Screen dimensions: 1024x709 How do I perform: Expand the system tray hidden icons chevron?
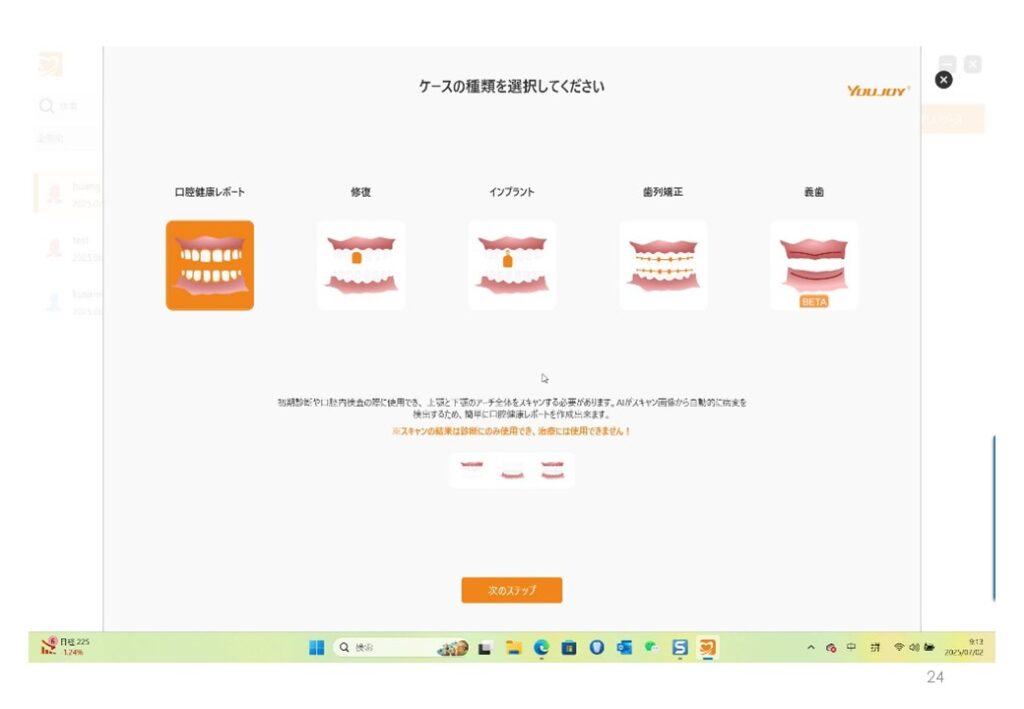pyautogui.click(x=811, y=648)
